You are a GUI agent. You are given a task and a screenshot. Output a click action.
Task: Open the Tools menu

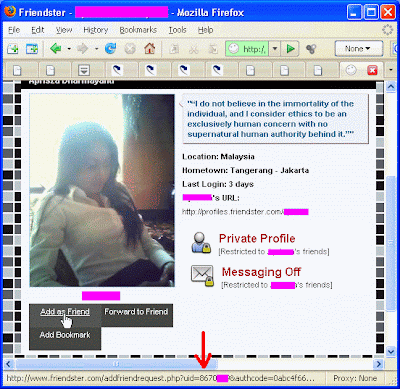177,30
